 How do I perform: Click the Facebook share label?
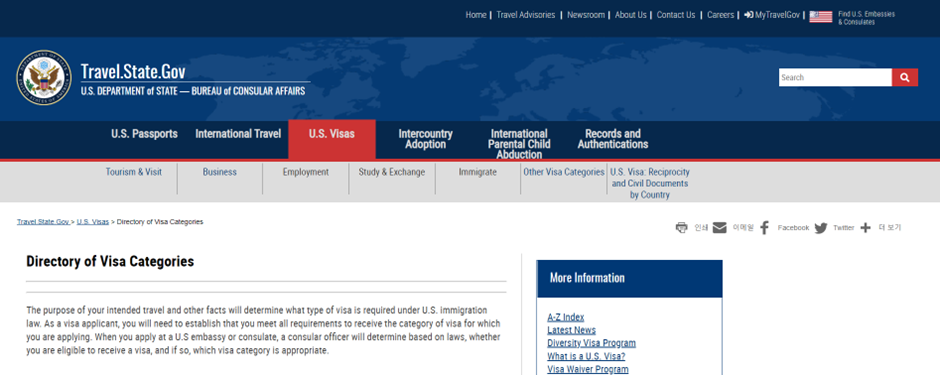793,228
